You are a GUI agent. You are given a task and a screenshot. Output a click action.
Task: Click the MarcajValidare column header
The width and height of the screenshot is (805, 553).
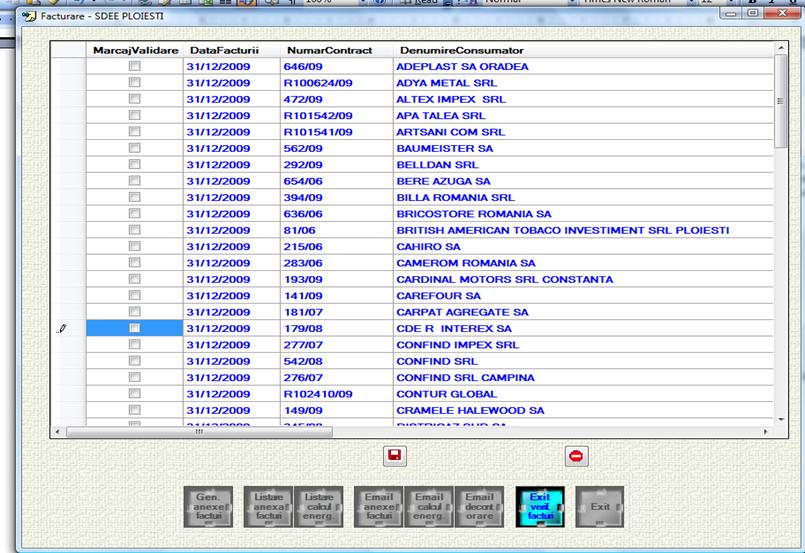tap(135, 50)
